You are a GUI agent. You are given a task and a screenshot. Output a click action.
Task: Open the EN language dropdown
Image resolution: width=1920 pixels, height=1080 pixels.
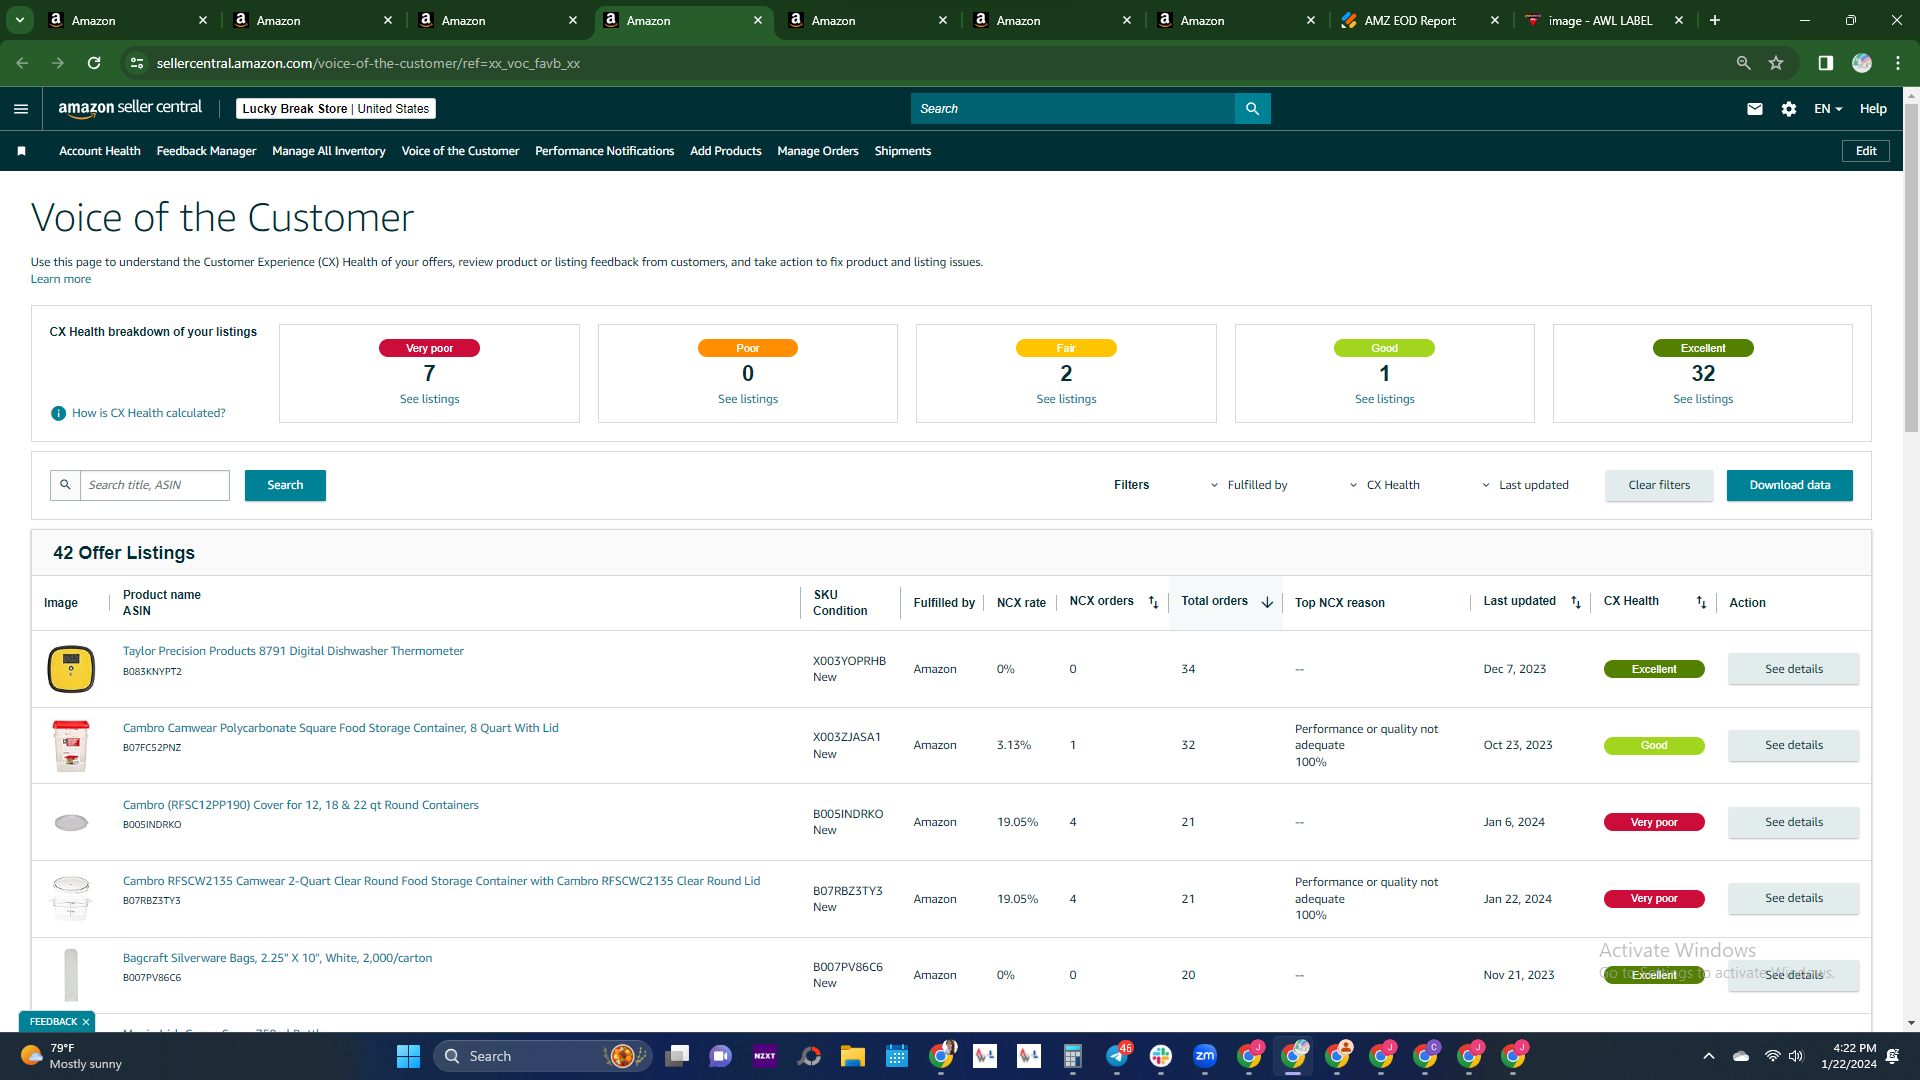tap(1828, 109)
